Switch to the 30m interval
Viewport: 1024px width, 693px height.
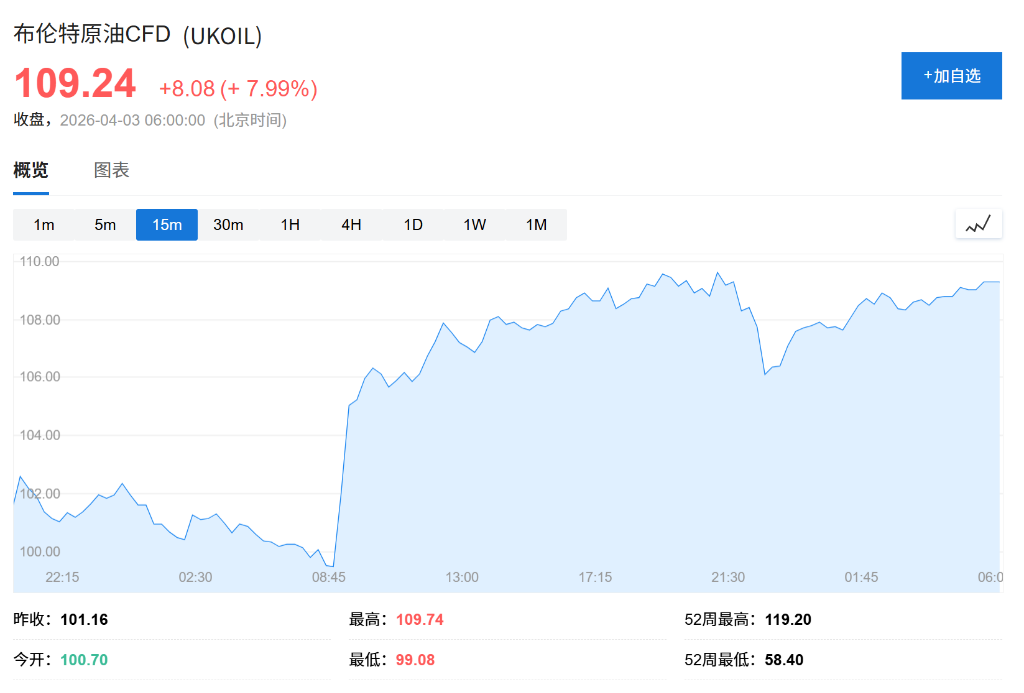(228, 225)
